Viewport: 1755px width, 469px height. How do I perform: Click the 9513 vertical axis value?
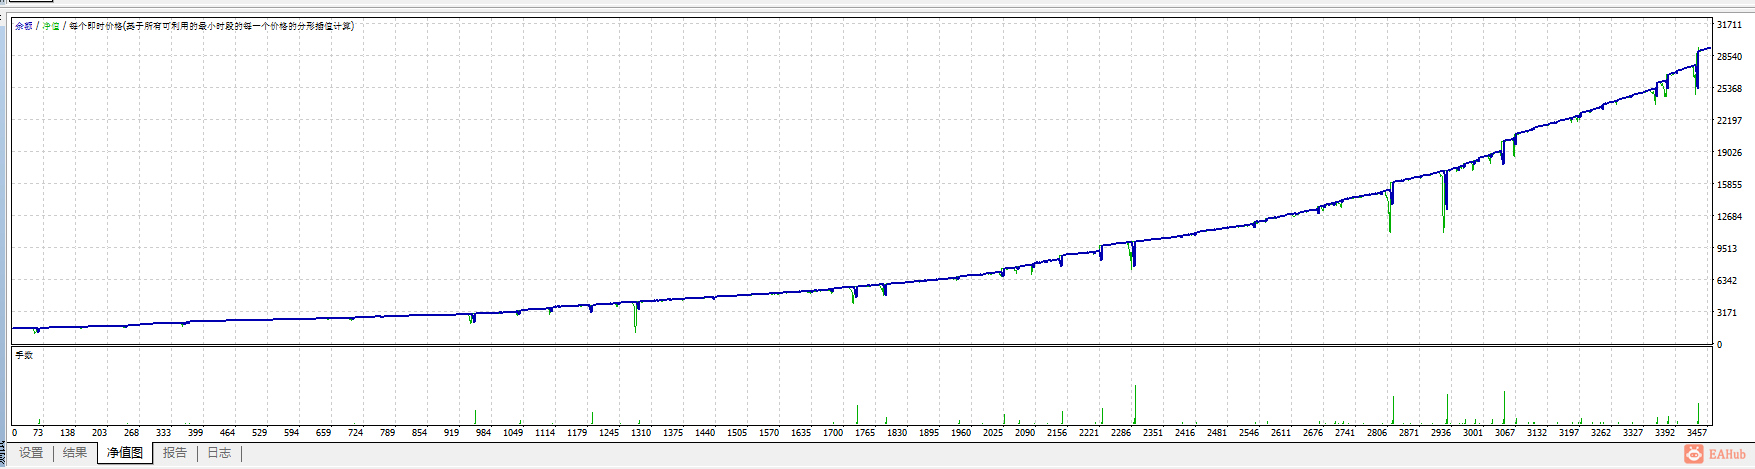(x=1727, y=249)
